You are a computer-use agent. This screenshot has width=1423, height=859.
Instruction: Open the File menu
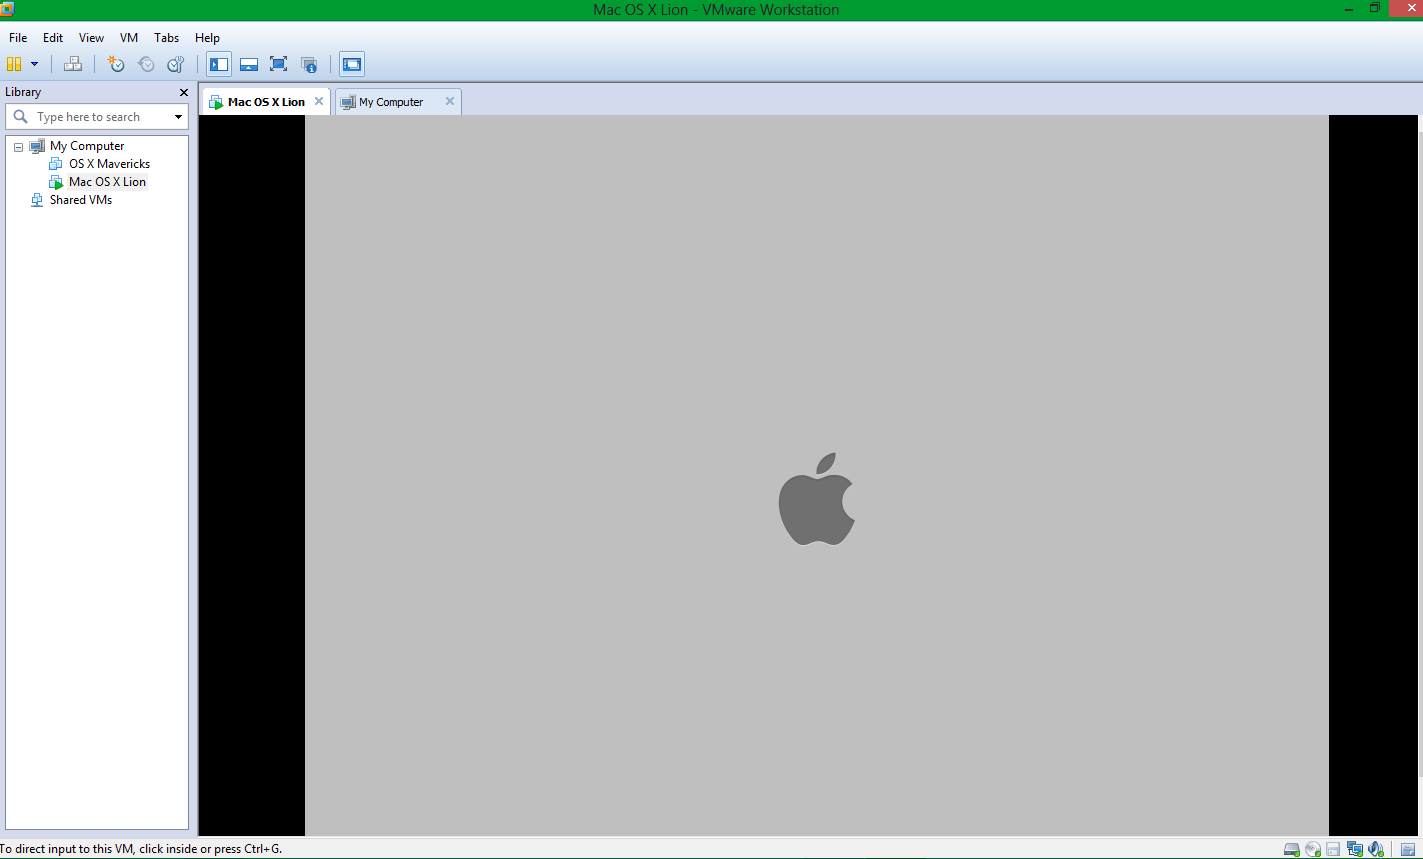(x=18, y=38)
